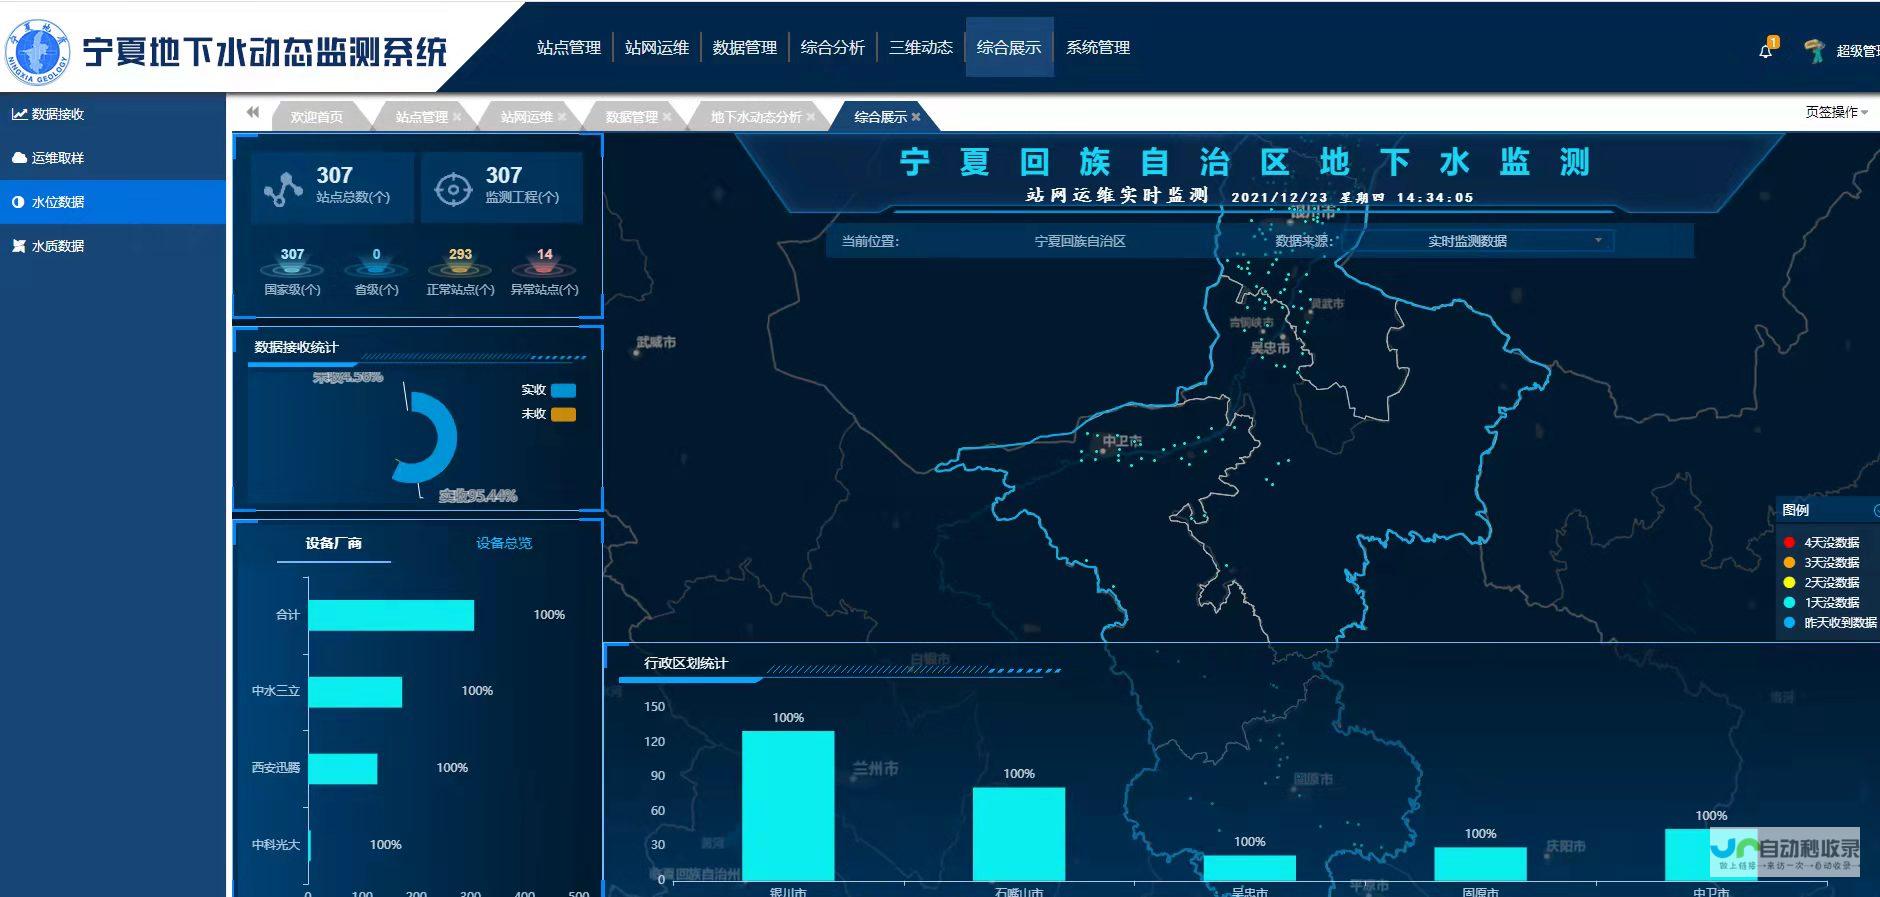The image size is (1880, 897).
Task: Click the 运维取样 cloud icon in sidebar
Action: pyautogui.click(x=19, y=158)
